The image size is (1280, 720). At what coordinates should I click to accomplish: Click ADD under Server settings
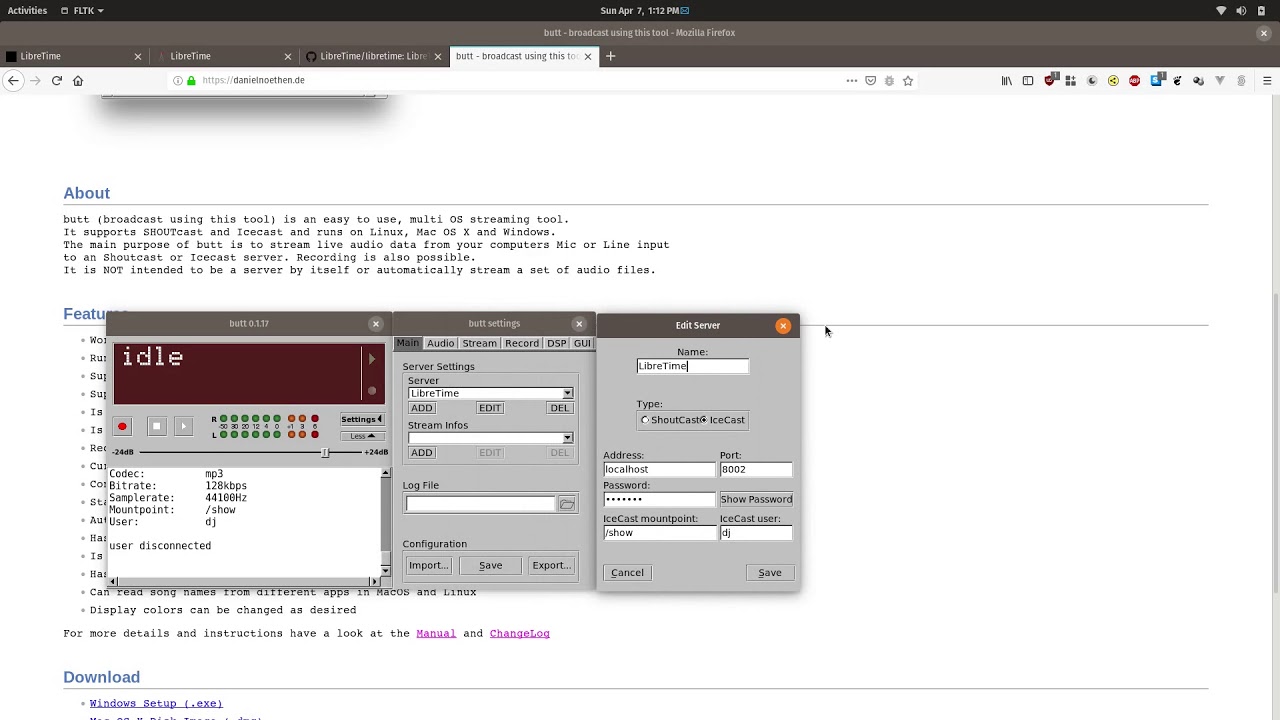coord(421,408)
